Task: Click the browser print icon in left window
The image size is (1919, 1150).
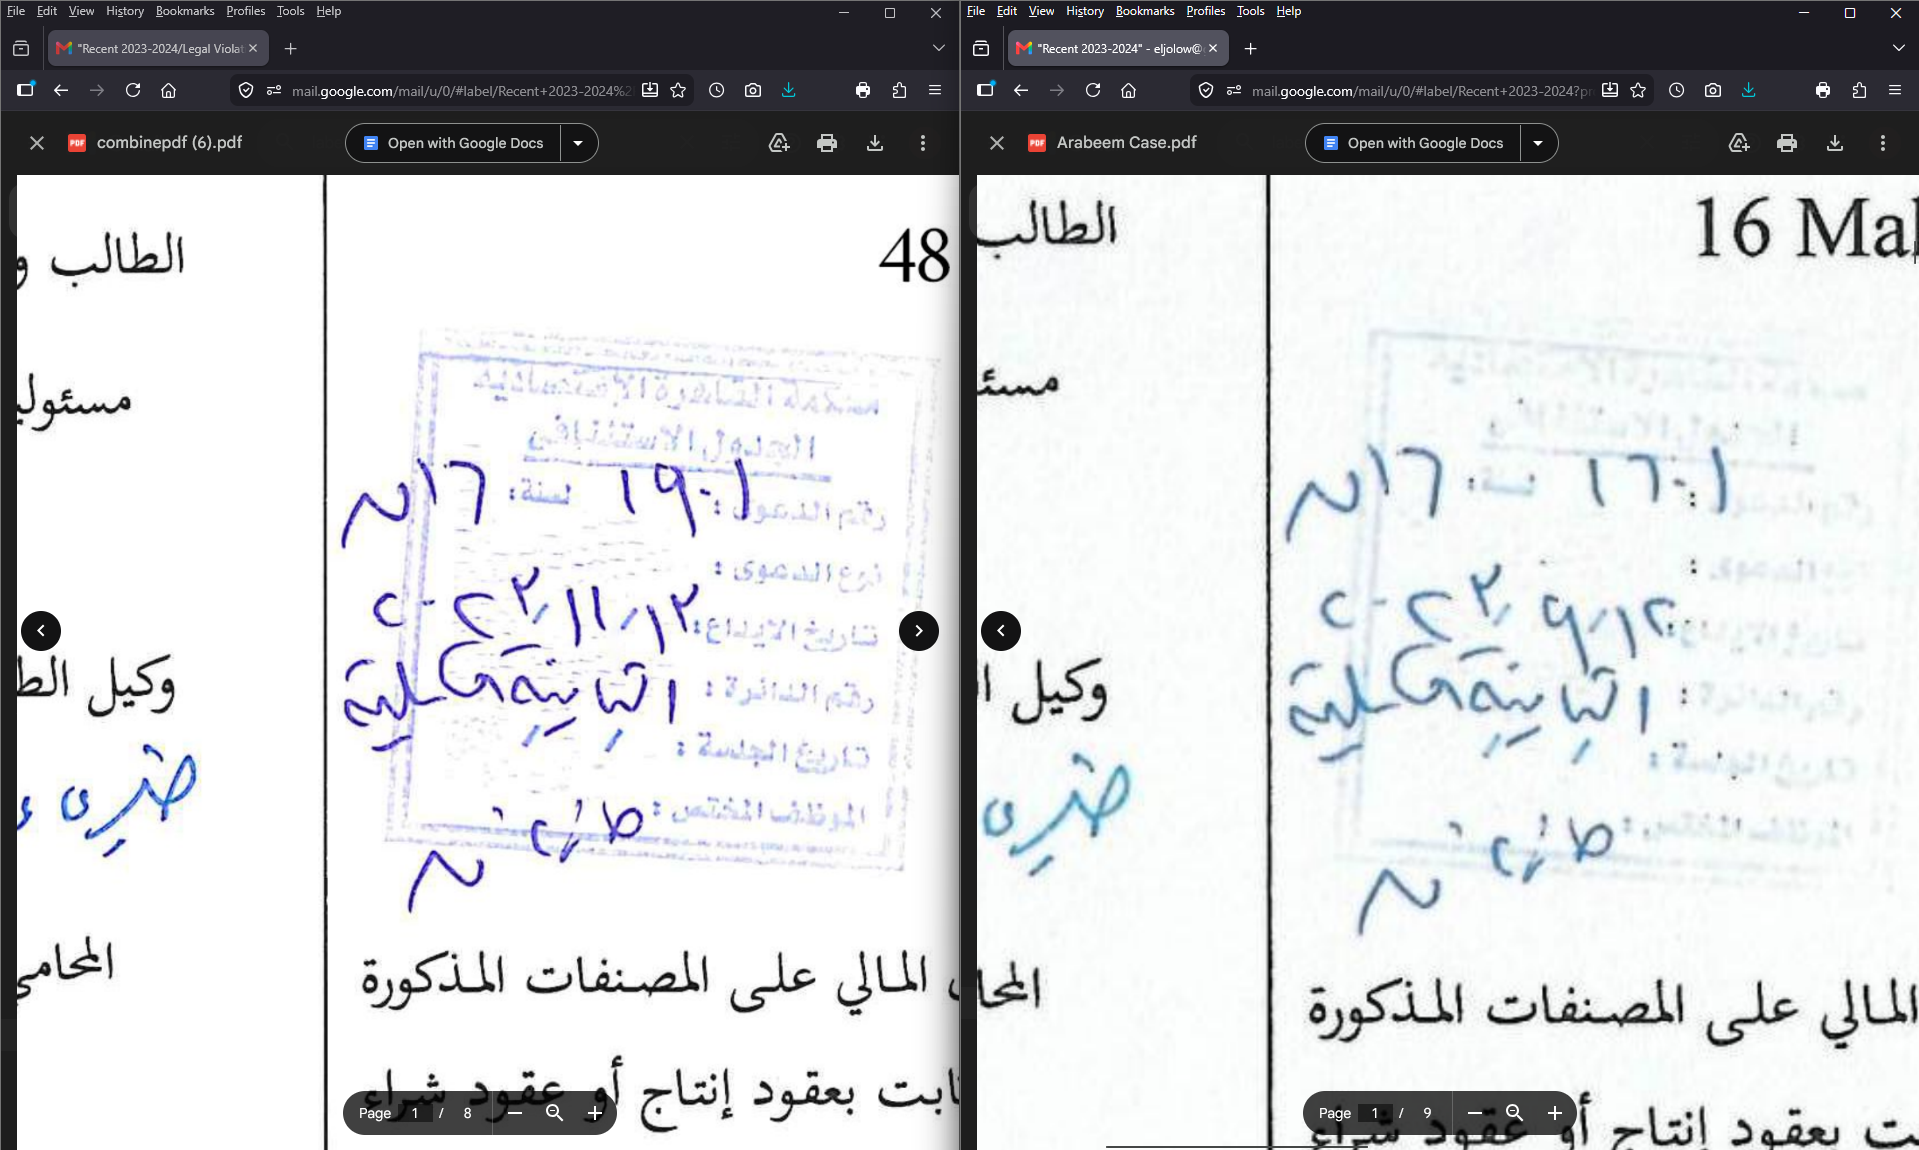Action: 863,90
